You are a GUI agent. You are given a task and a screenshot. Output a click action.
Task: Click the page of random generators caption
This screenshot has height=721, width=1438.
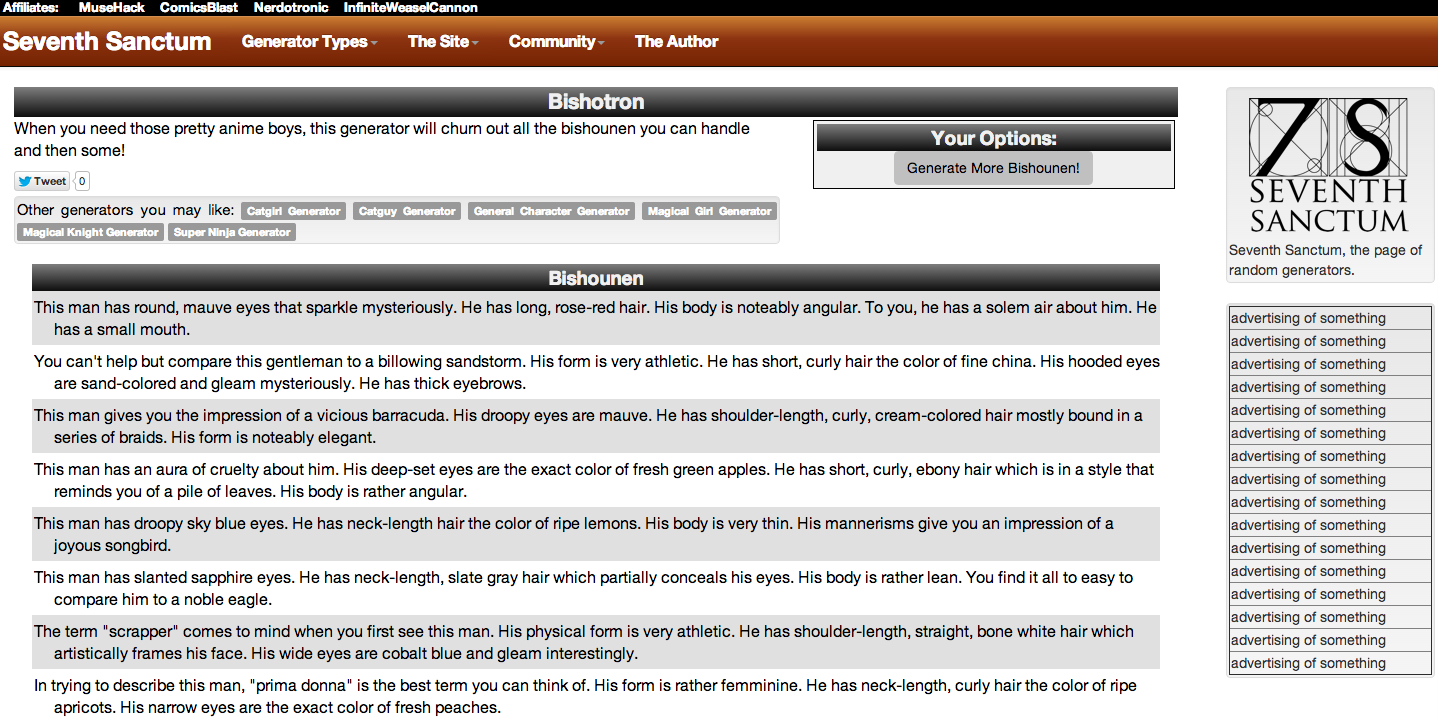click(1325, 260)
